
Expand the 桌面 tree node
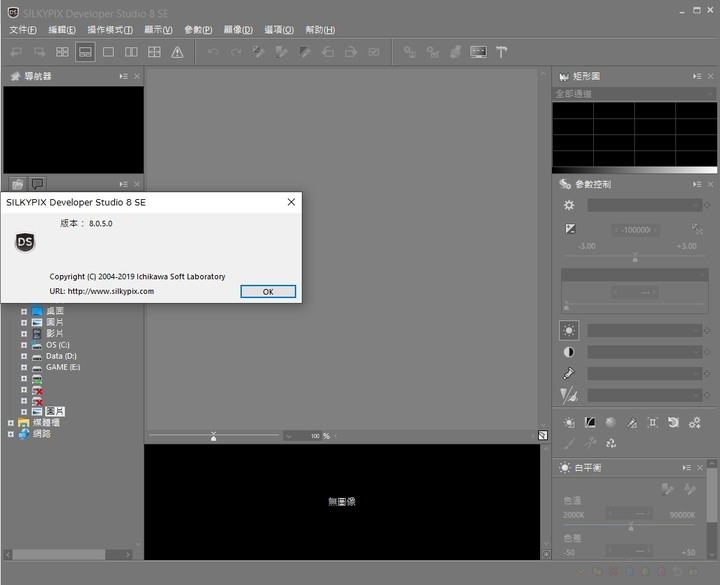coord(24,311)
